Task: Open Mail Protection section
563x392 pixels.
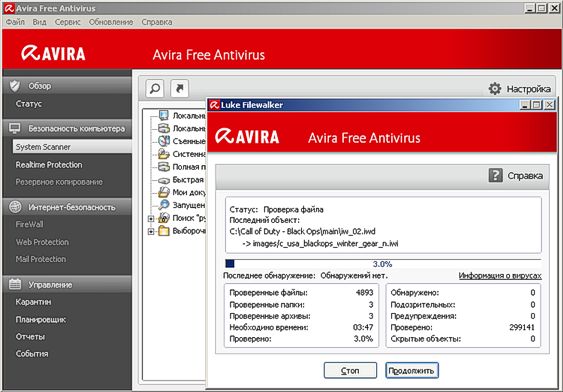Action: point(41,259)
